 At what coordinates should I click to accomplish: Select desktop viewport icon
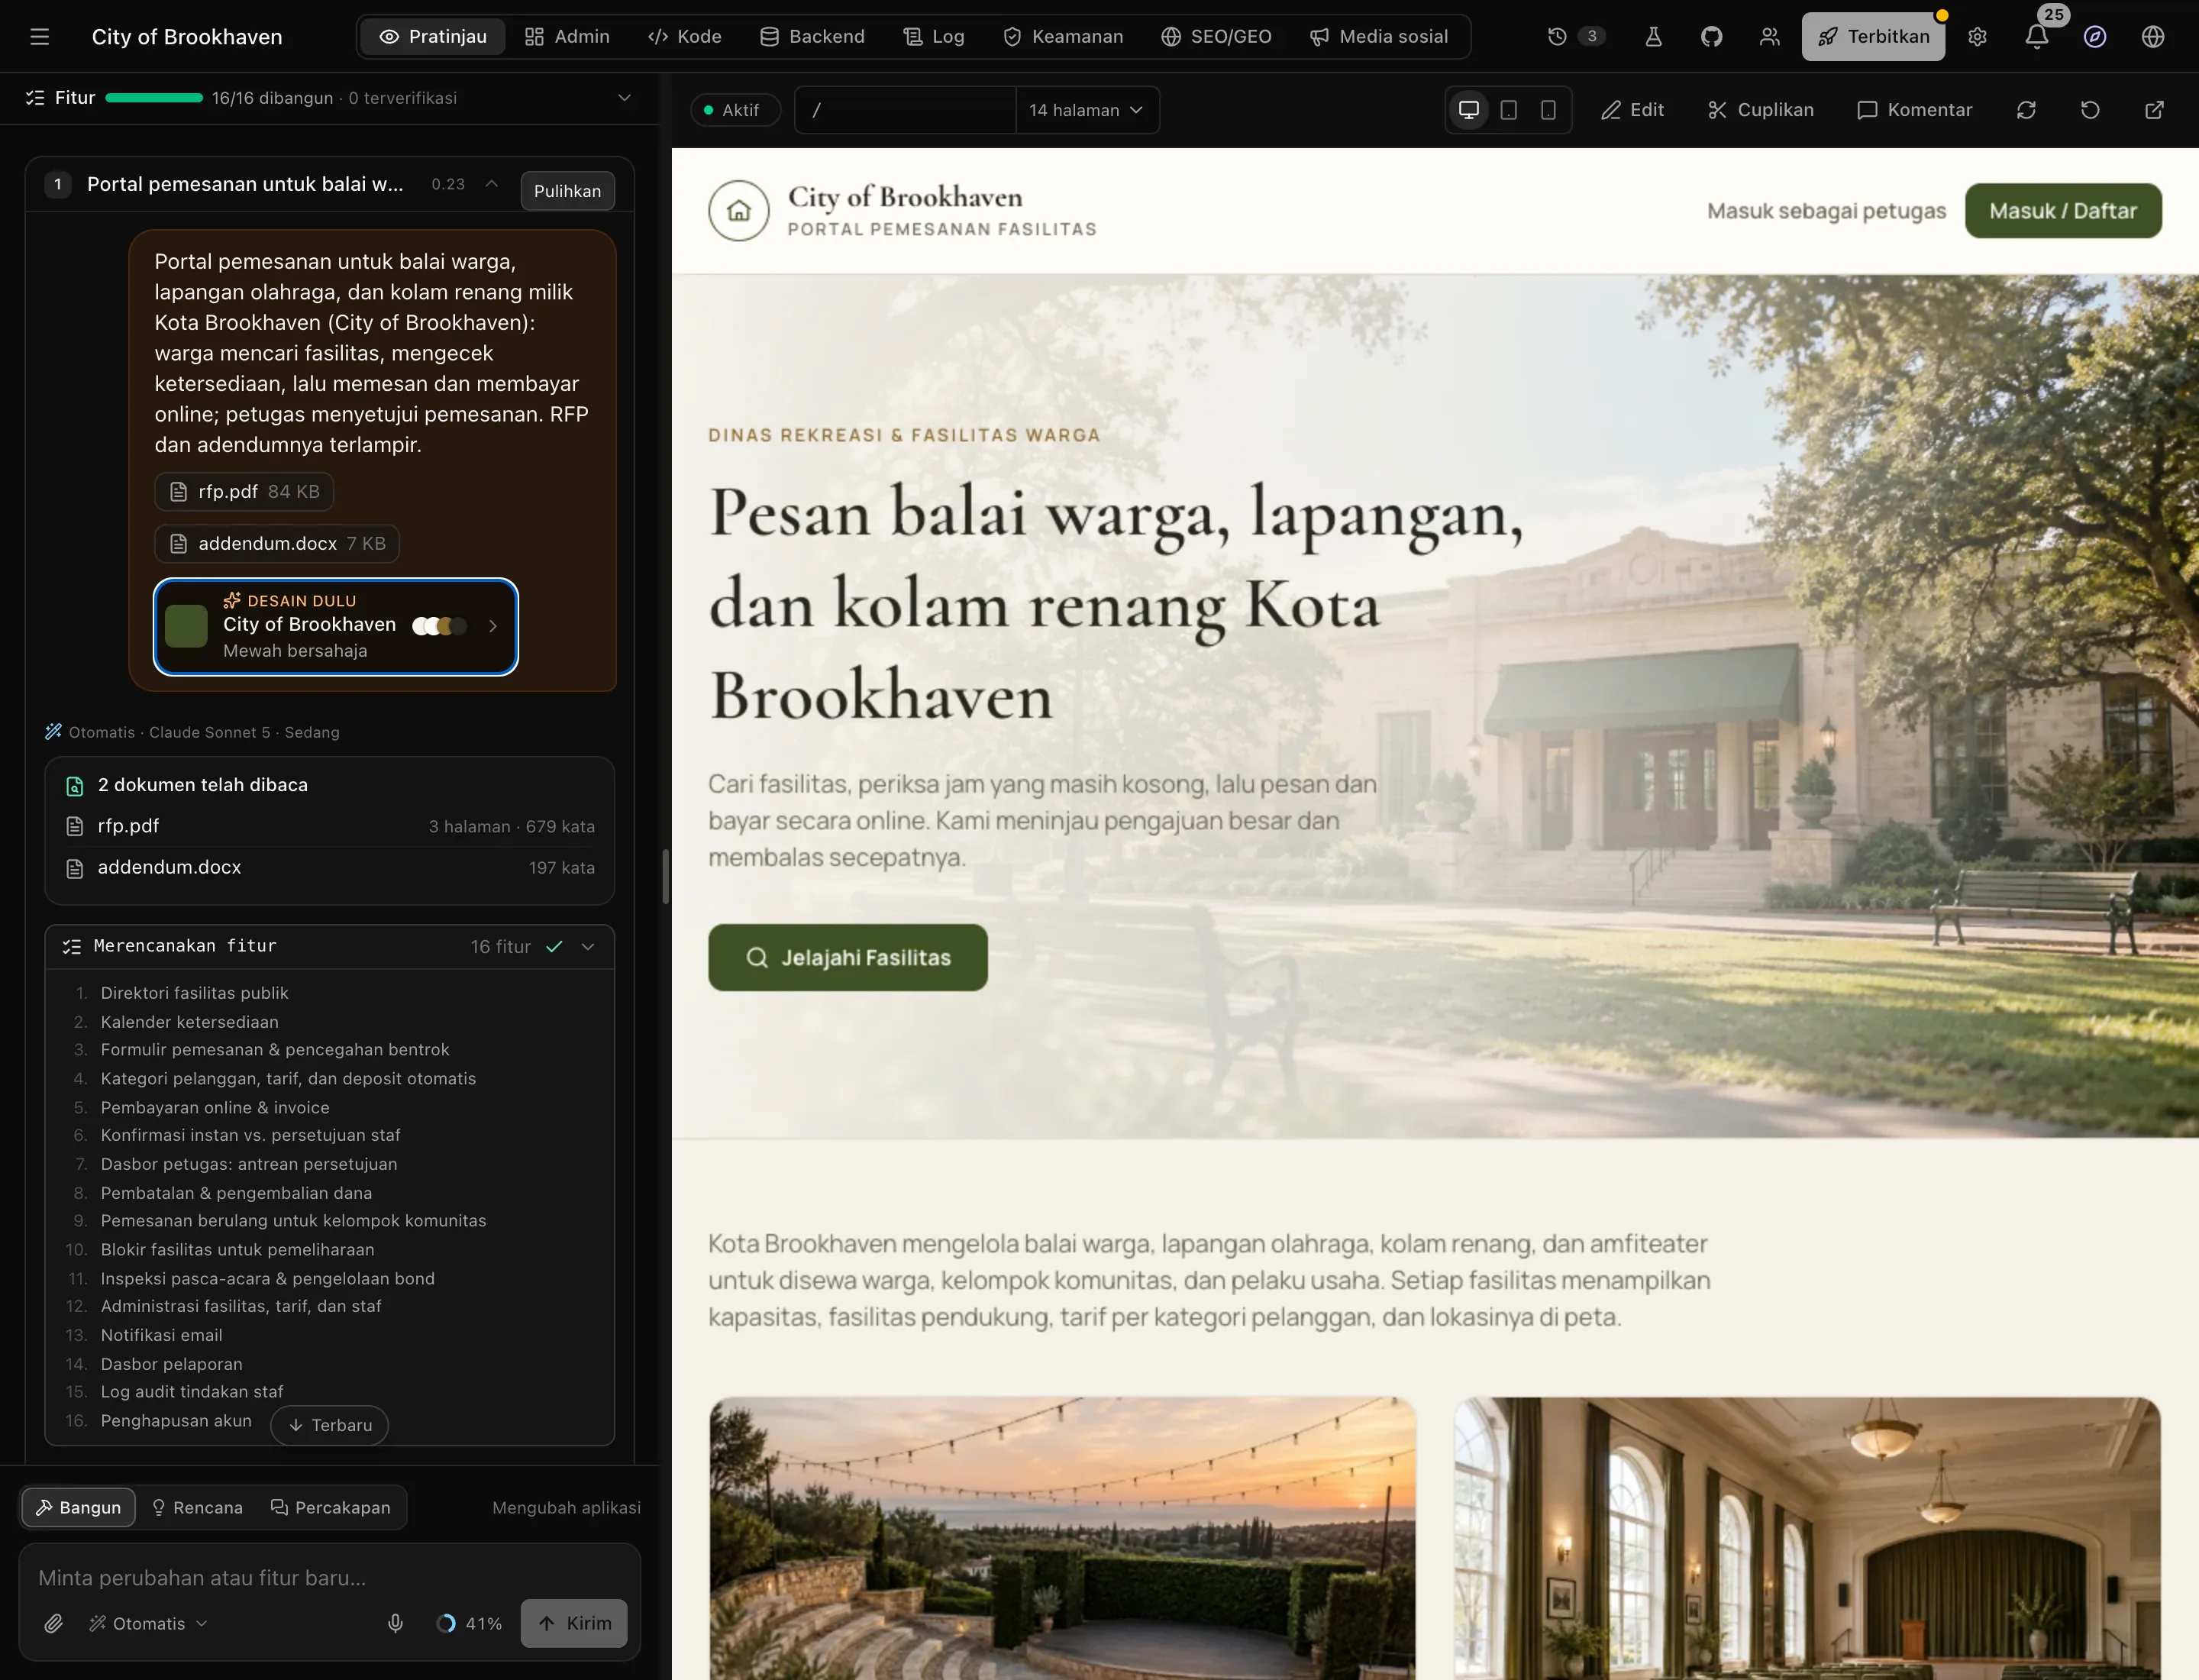coord(1469,110)
